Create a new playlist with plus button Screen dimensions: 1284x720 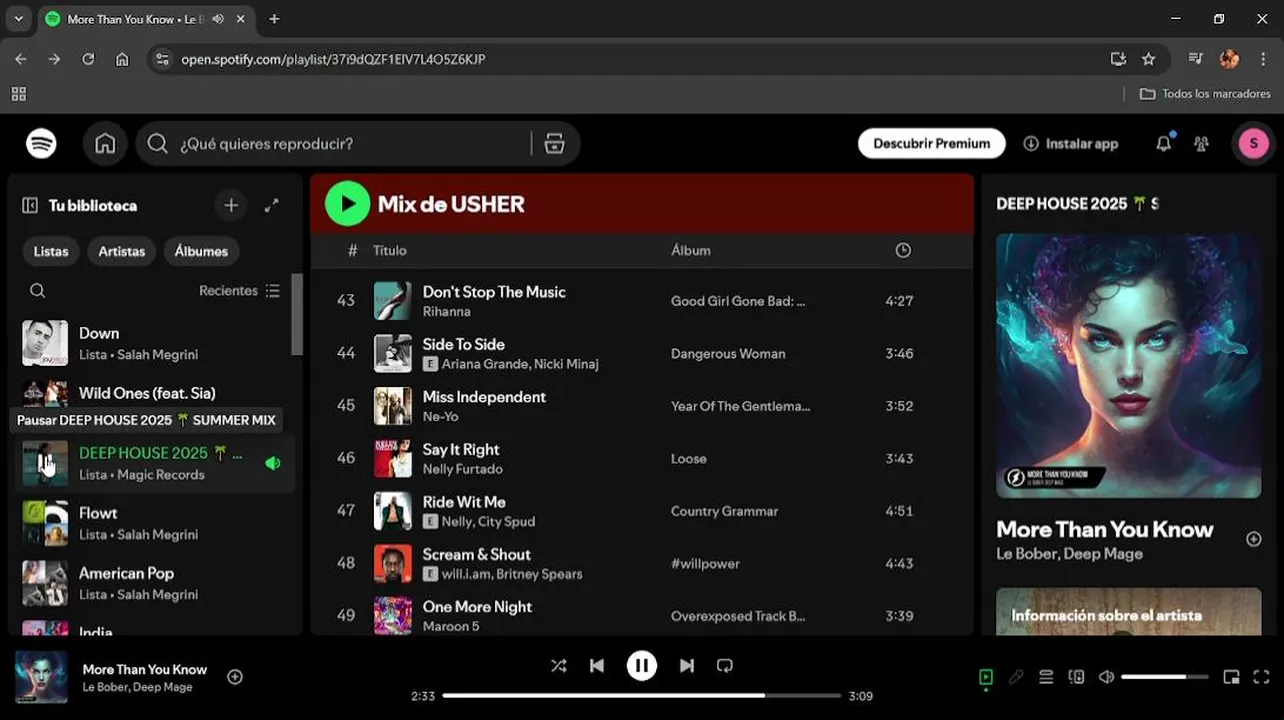pos(231,205)
